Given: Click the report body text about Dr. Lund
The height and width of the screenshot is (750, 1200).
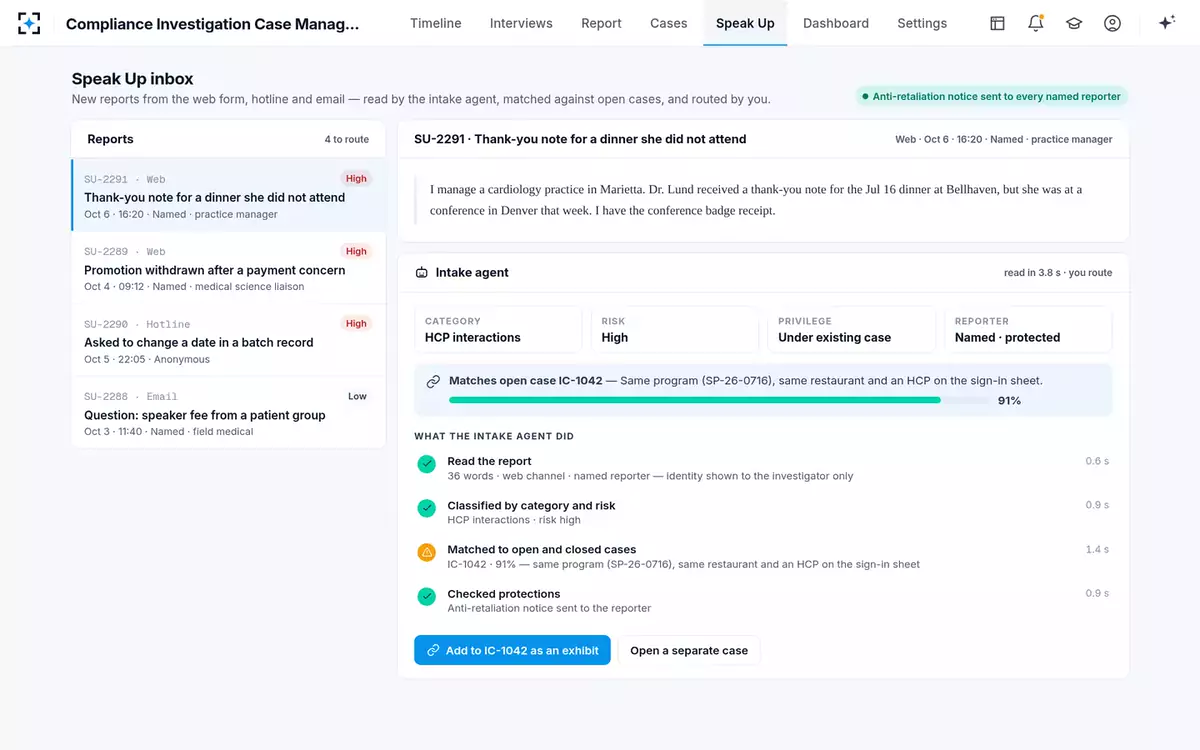Looking at the screenshot, I should click(x=756, y=200).
